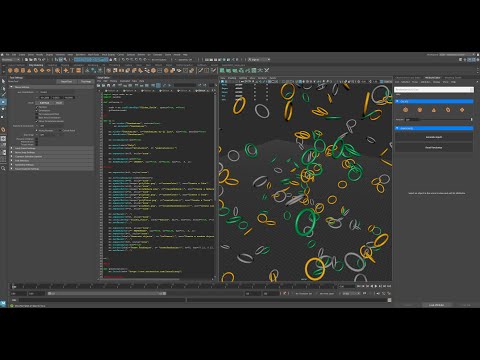The image size is (480, 360).
Task: Click the search magnifier at toolbox bottom
Action: tap(3, 168)
